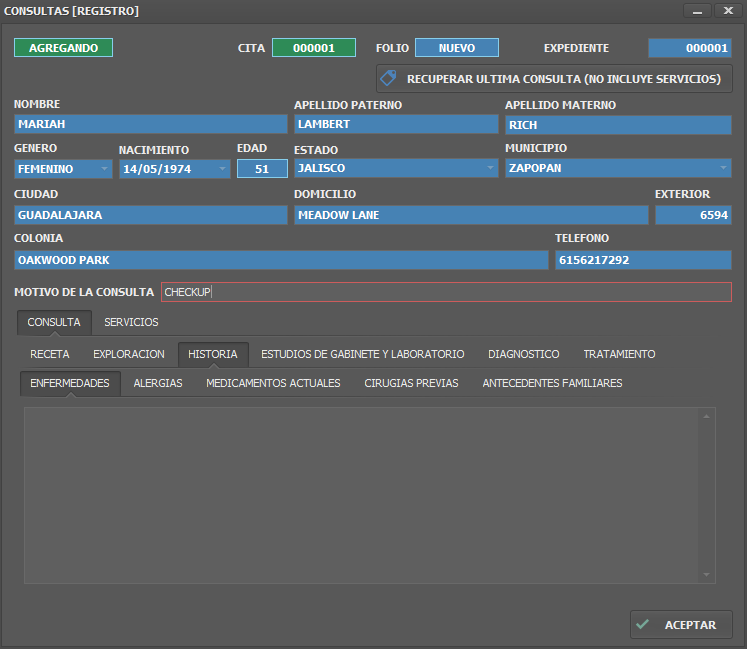Expand the Municipio dropdown showing Zapopan
747x649 pixels.
[723, 169]
